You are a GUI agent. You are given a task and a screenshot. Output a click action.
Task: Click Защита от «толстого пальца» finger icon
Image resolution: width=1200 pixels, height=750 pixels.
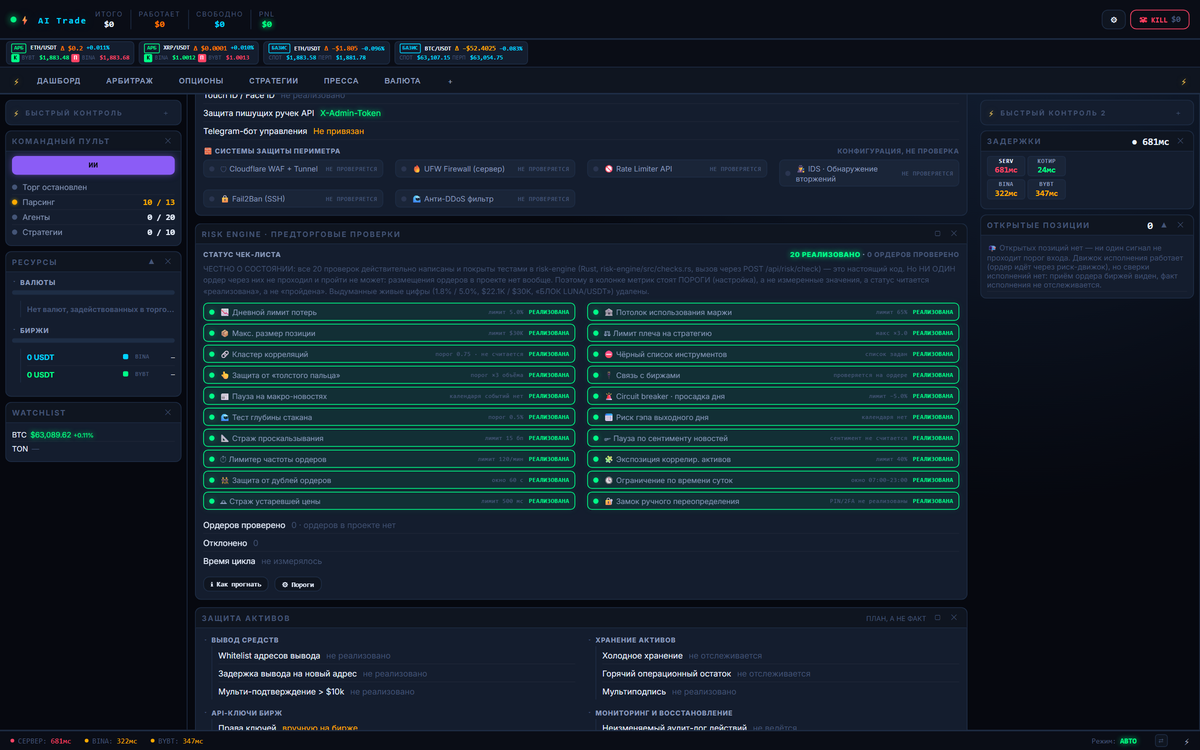coord(225,375)
